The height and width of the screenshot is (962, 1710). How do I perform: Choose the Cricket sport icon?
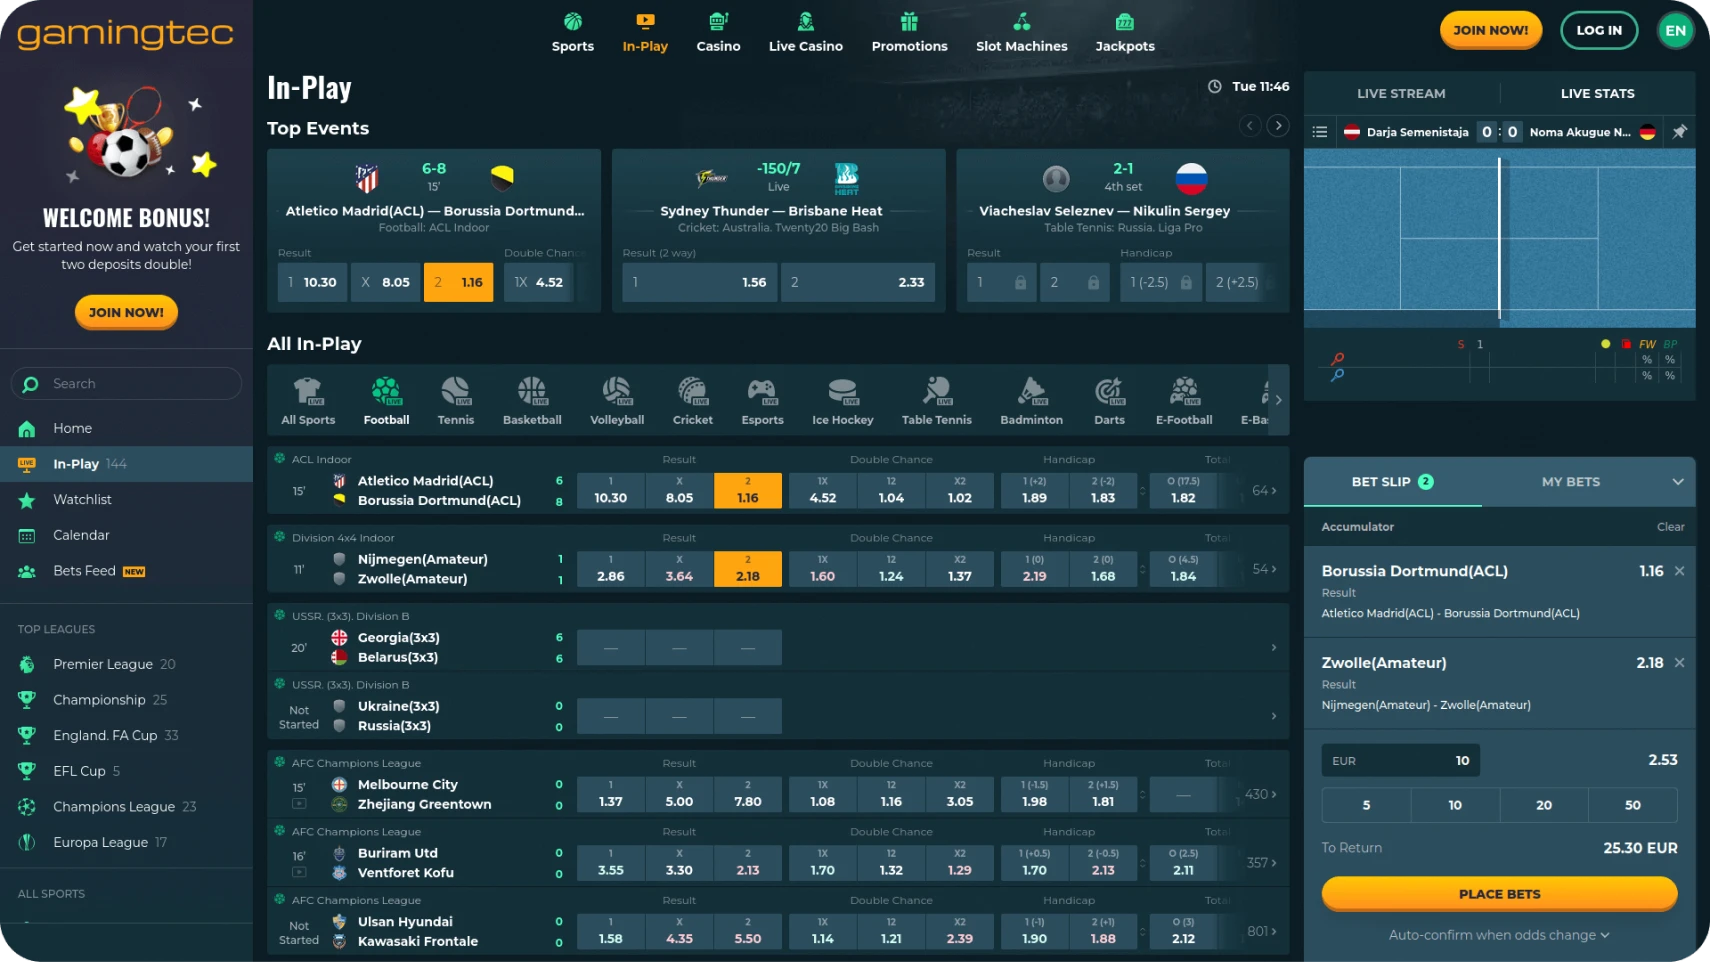coord(692,391)
